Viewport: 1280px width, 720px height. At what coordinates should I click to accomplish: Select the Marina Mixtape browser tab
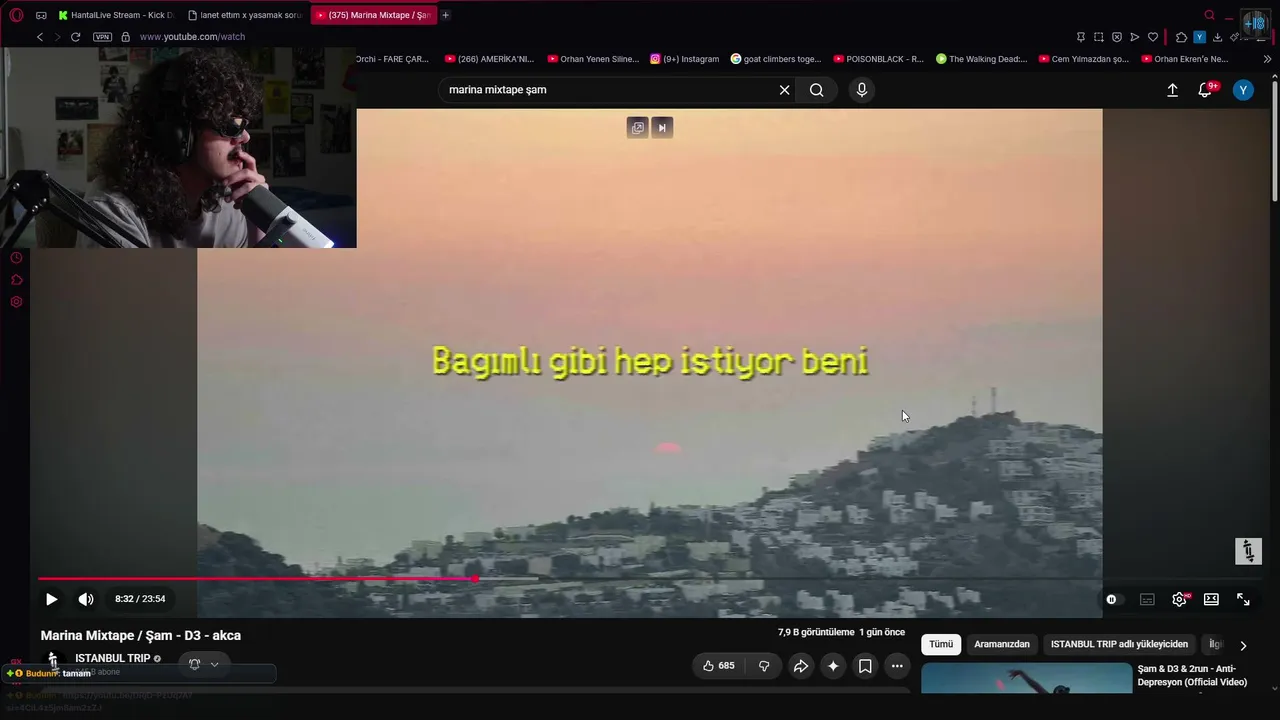coord(374,15)
